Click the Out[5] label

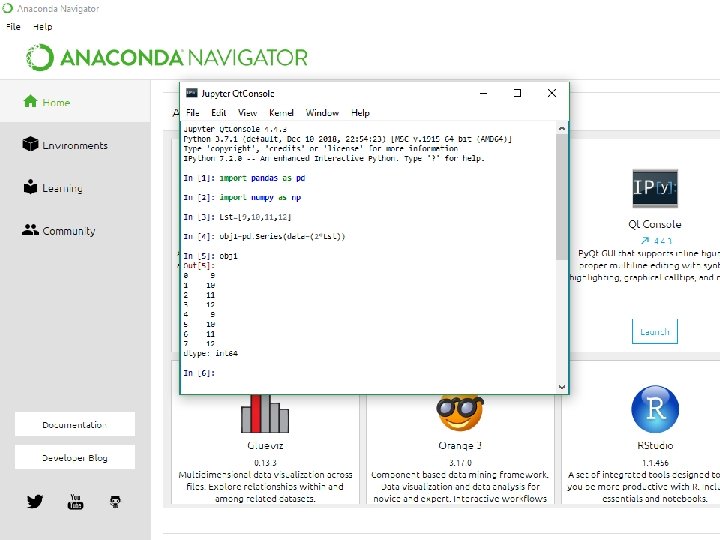tap(199, 265)
